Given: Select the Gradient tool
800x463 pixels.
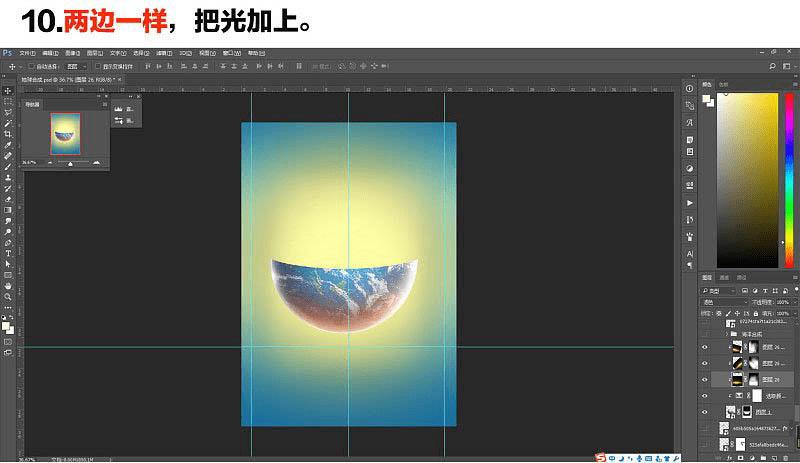Looking at the screenshot, I should (x=8, y=210).
